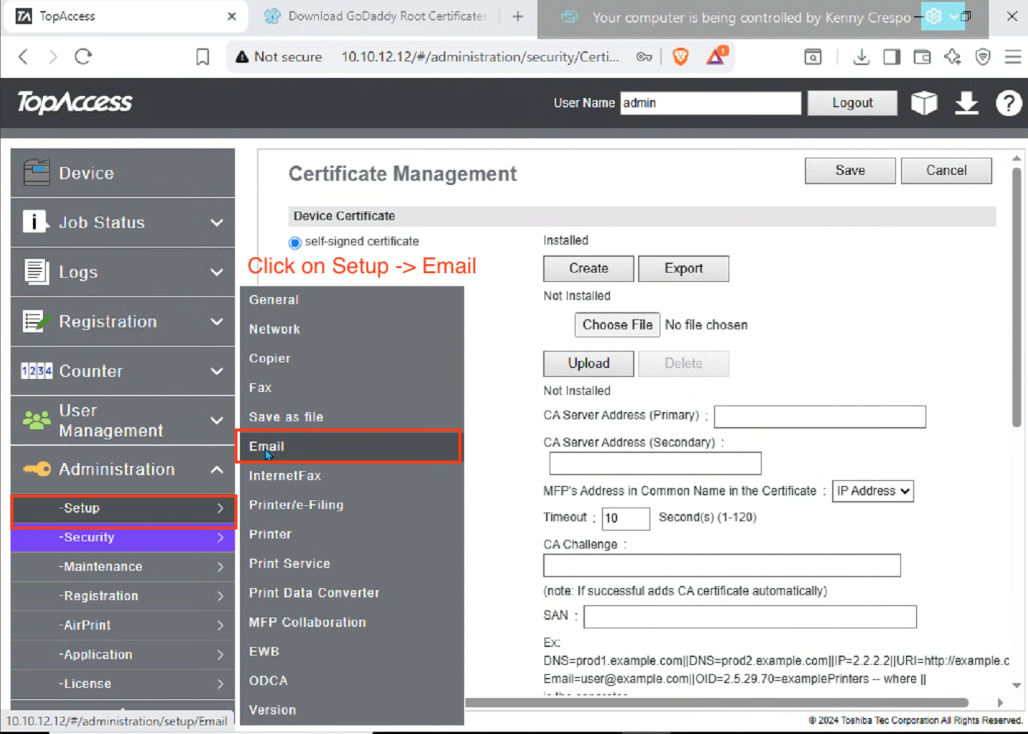Open the browser downloads icon
The height and width of the screenshot is (734, 1028).
tap(860, 57)
